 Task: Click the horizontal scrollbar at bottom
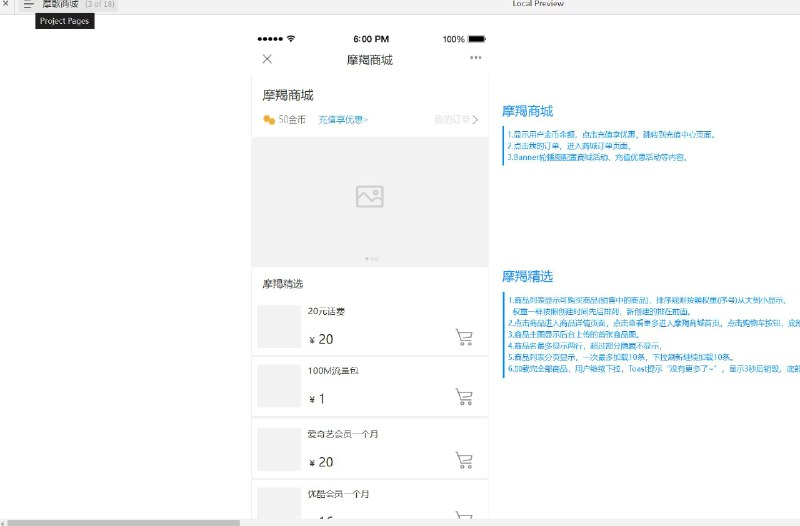(x=122, y=523)
